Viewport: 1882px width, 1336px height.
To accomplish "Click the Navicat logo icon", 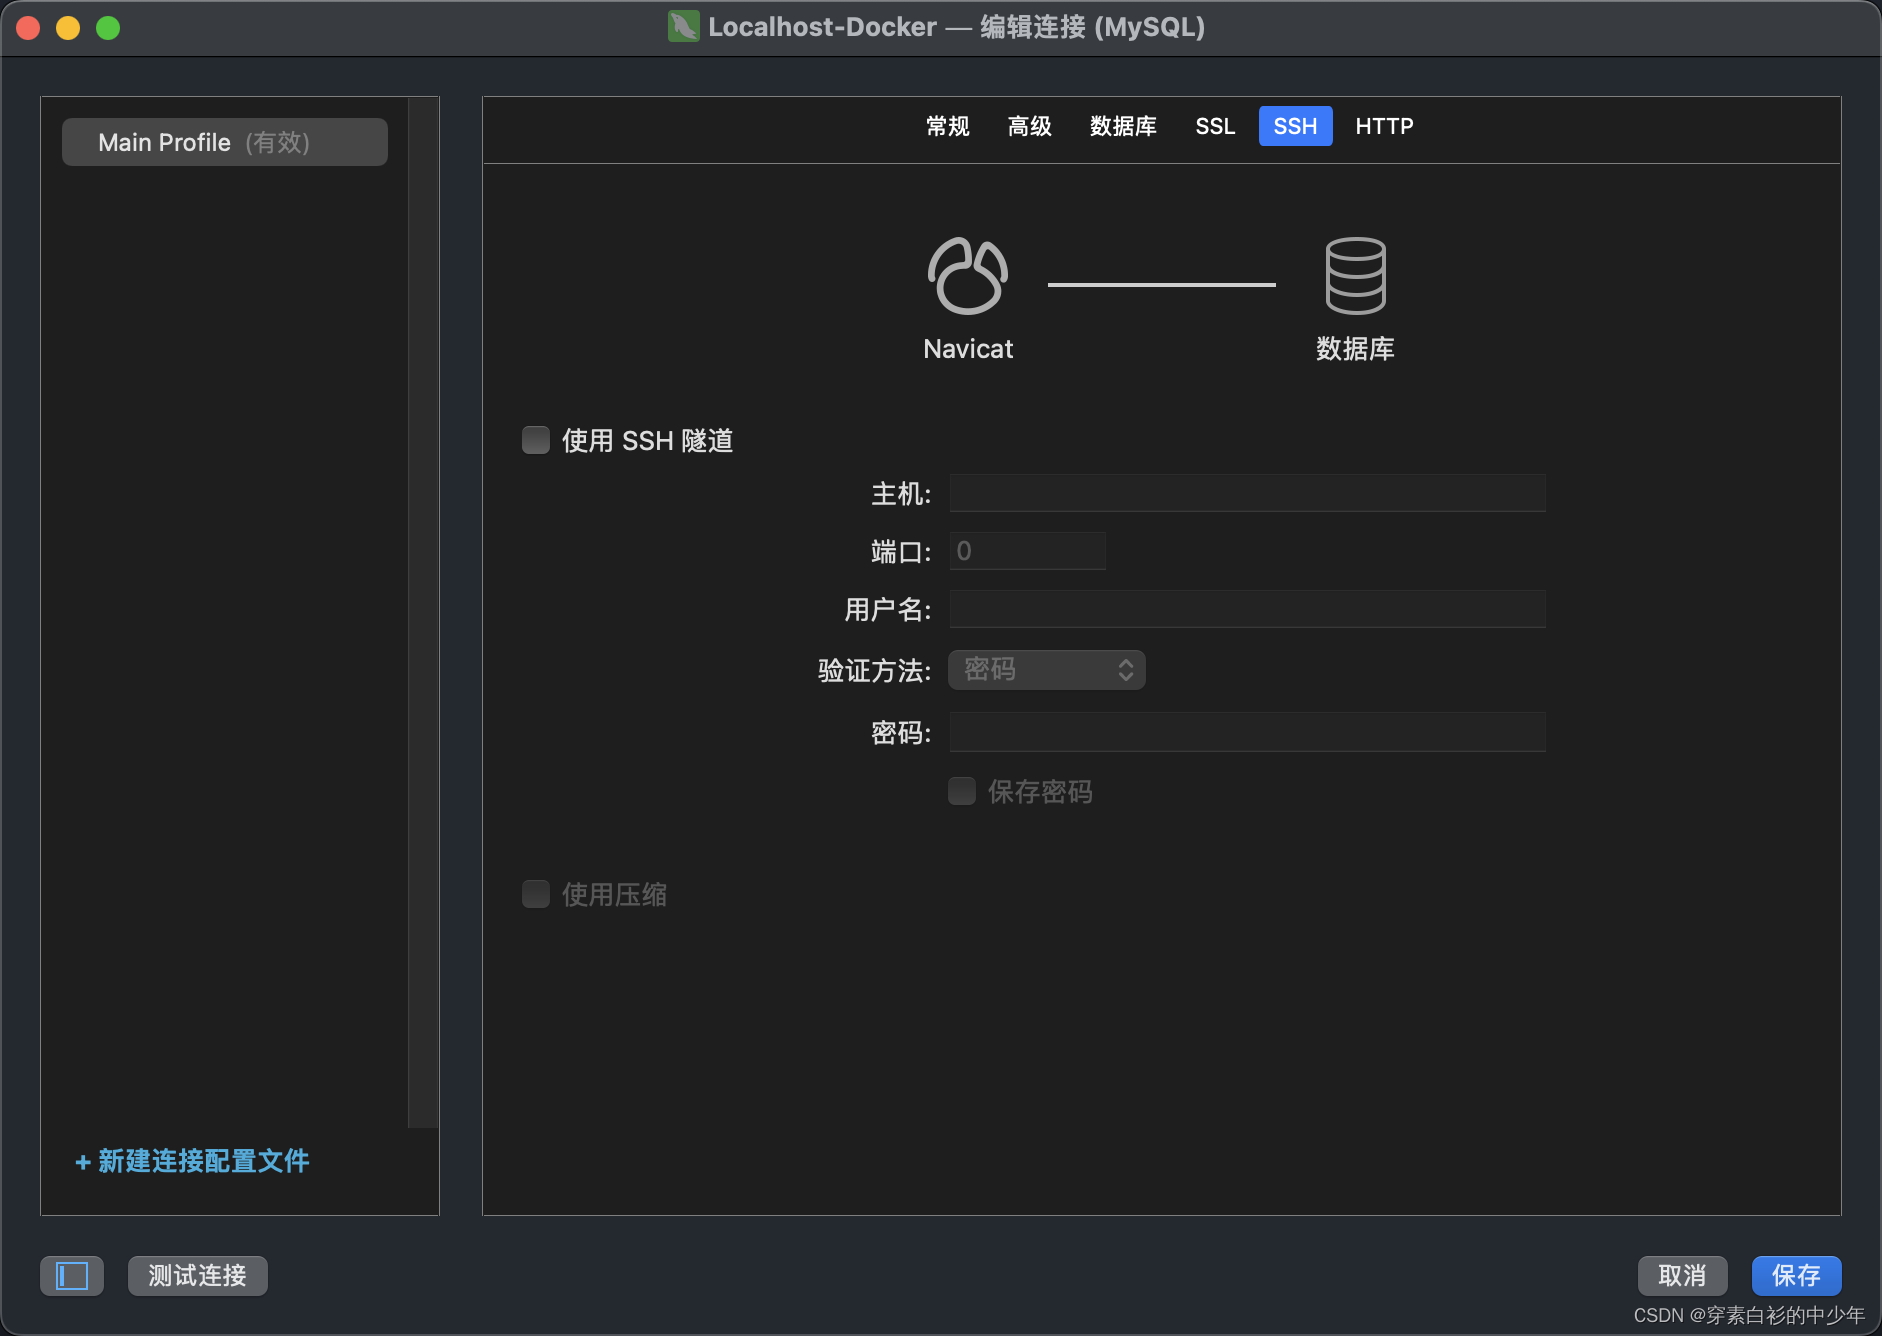I will coord(967,276).
